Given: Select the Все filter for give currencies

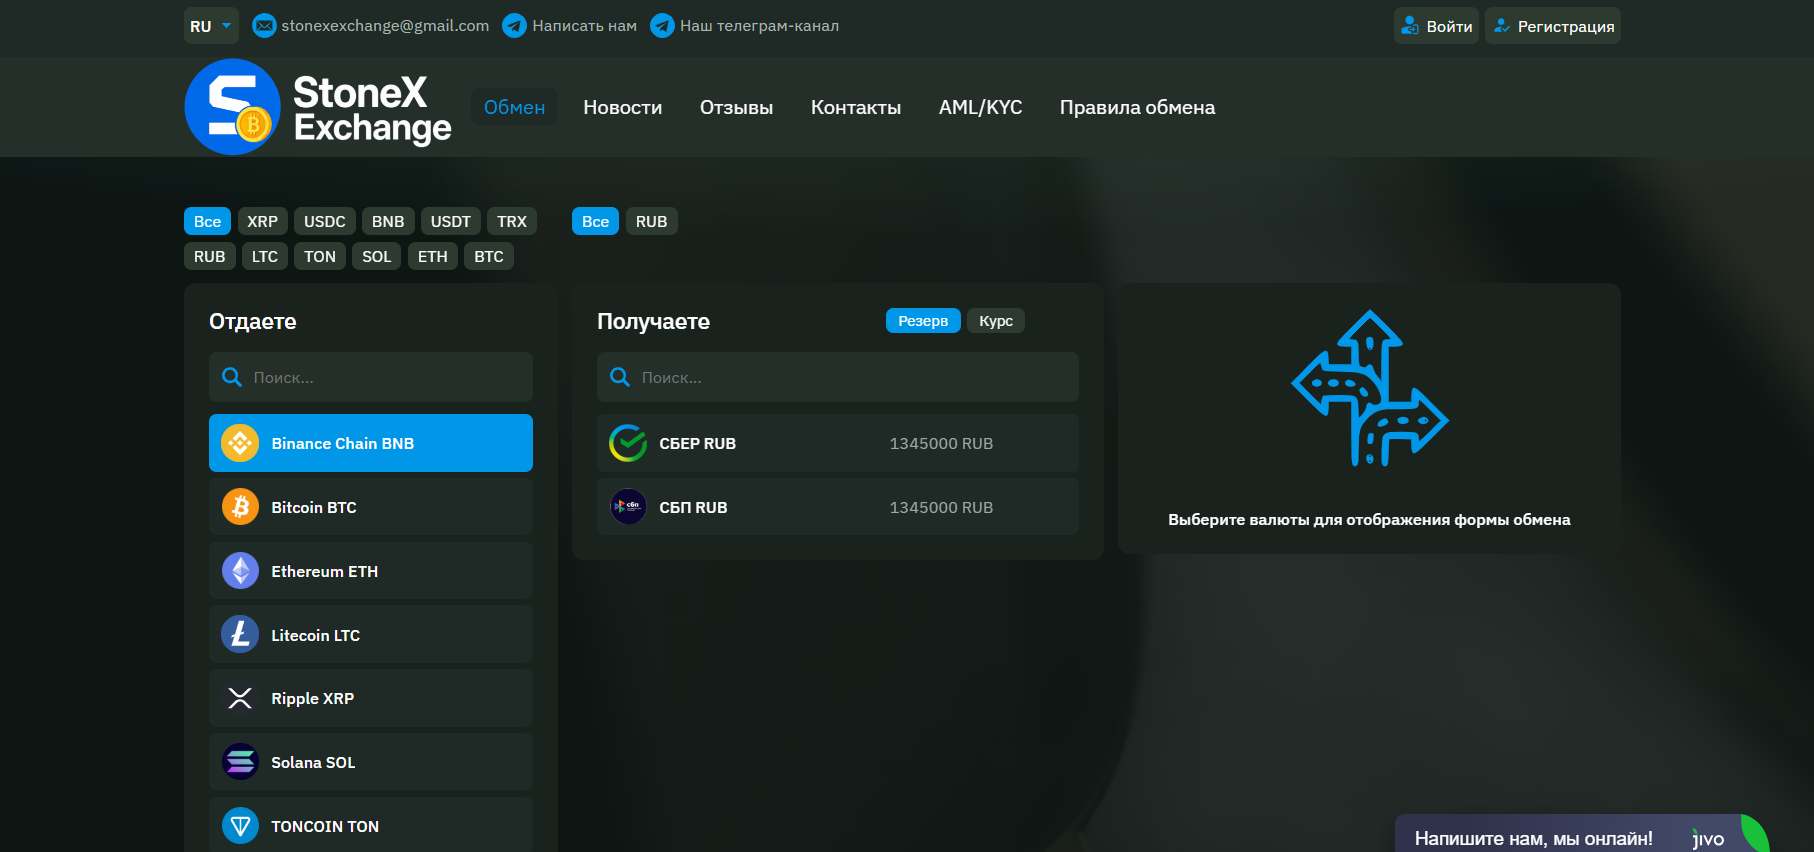Looking at the screenshot, I should coord(207,221).
